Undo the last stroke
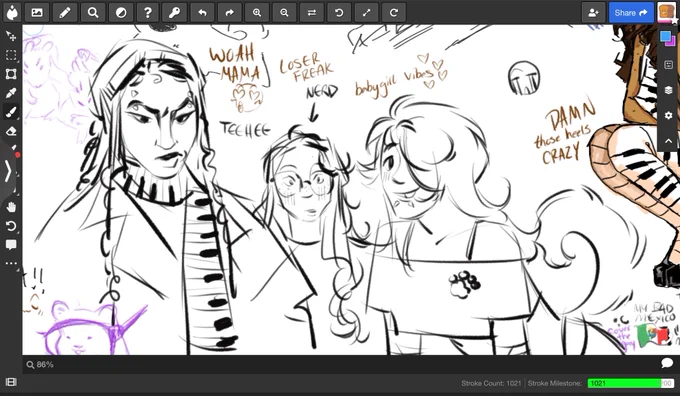Screen dimensions: 680x396 coord(202,13)
